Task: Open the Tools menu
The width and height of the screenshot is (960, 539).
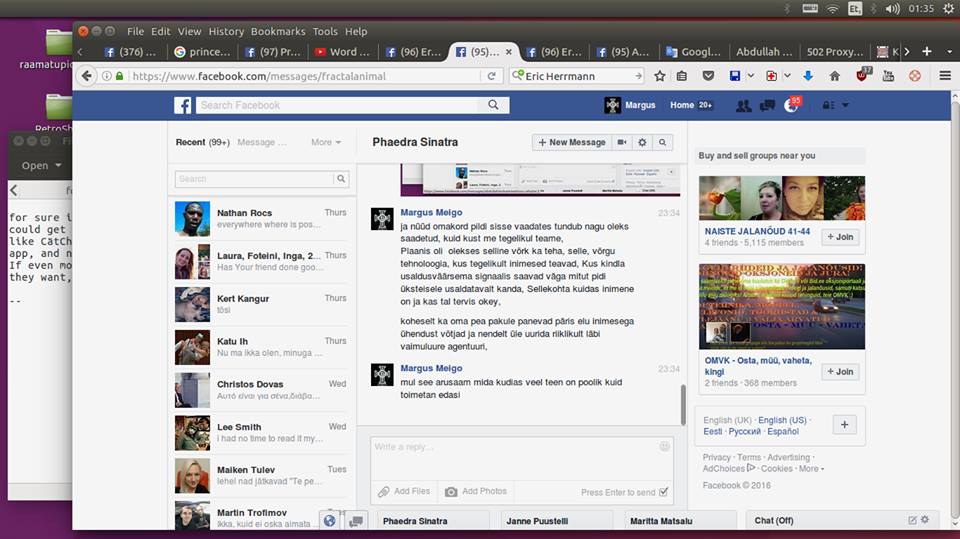Action: 325,31
